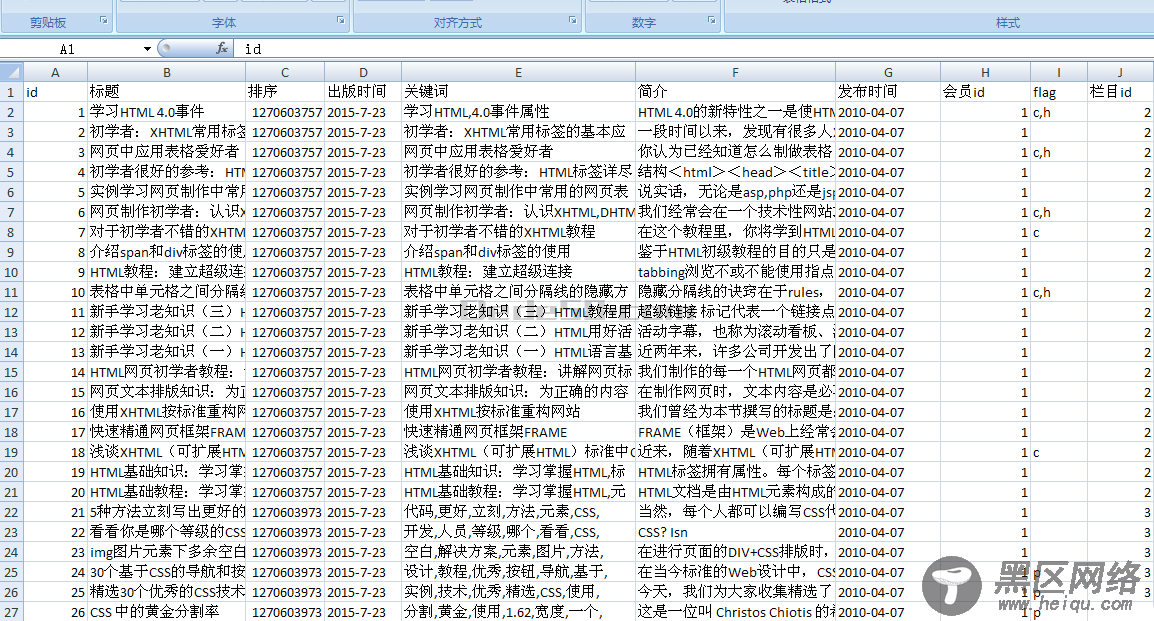Open the 剪贴板 group dialog launcher
The width and height of the screenshot is (1154, 621).
click(x=104, y=21)
